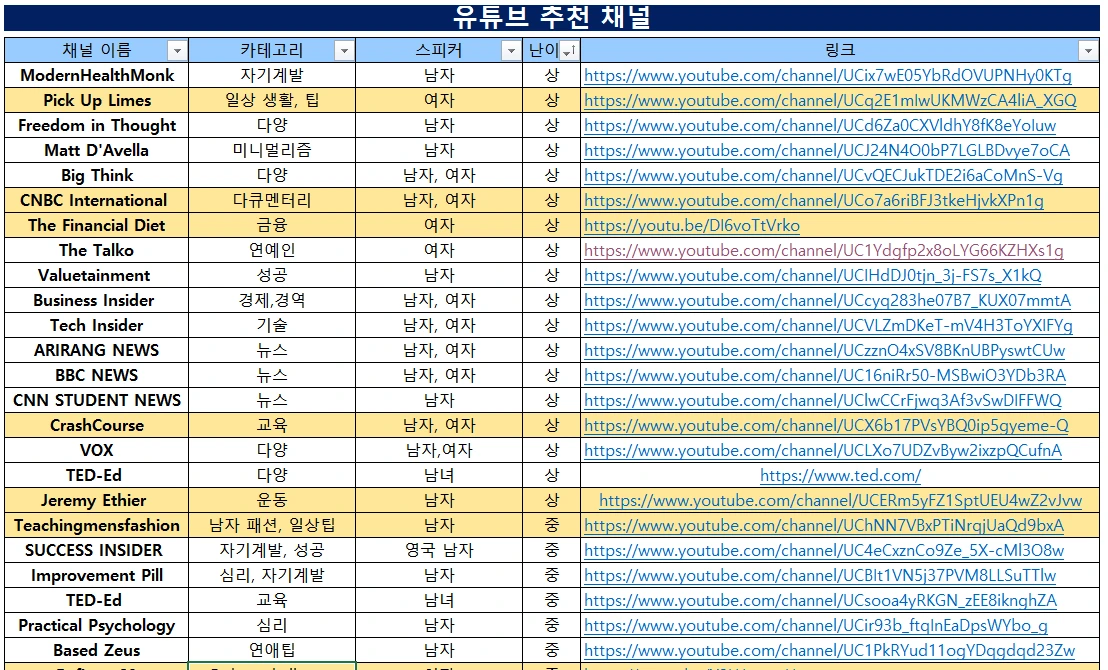Select the title cell 유튜브 추천 채널
Viewport: 1108px width, 670px height.
pos(552,17)
